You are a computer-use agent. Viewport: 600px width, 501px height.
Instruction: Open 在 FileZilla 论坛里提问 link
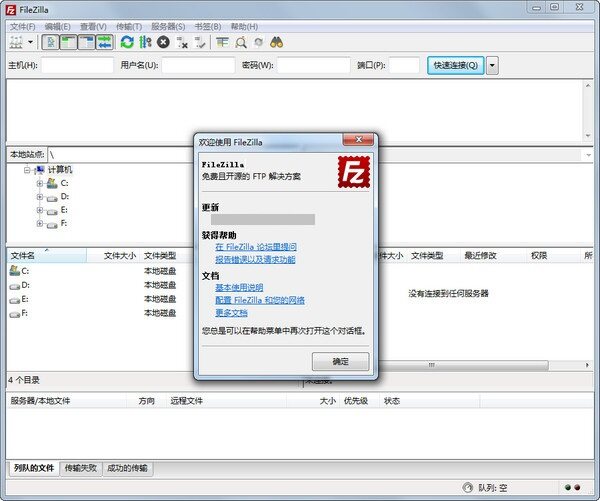(256, 247)
